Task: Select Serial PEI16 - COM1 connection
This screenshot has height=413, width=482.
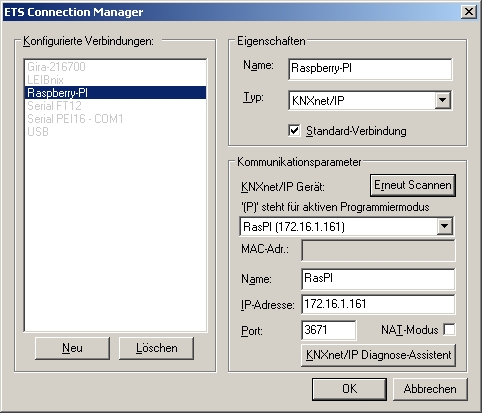Action: pos(75,119)
